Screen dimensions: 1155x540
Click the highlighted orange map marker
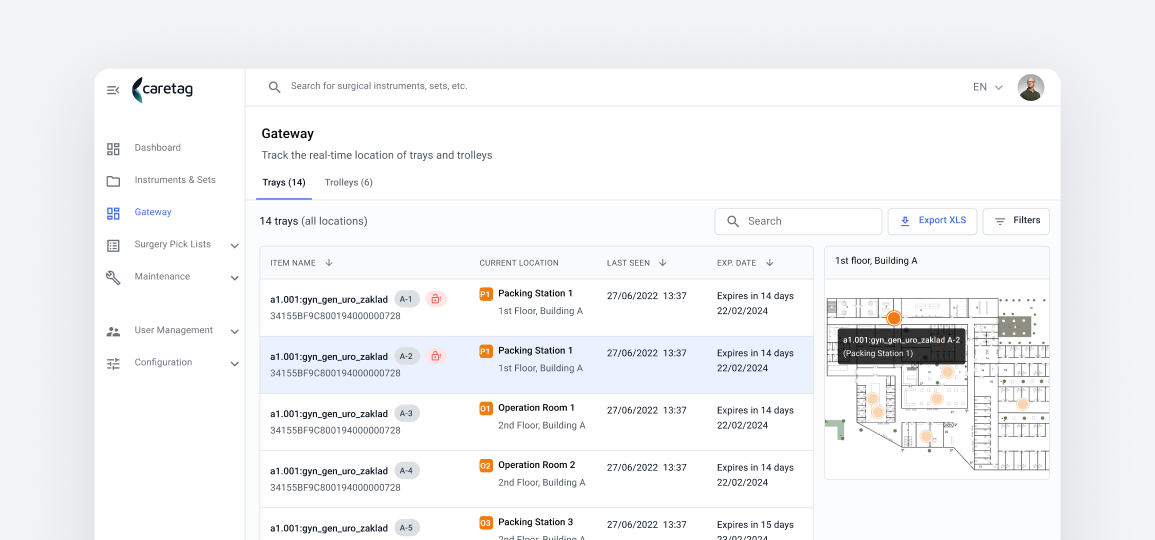[894, 318]
